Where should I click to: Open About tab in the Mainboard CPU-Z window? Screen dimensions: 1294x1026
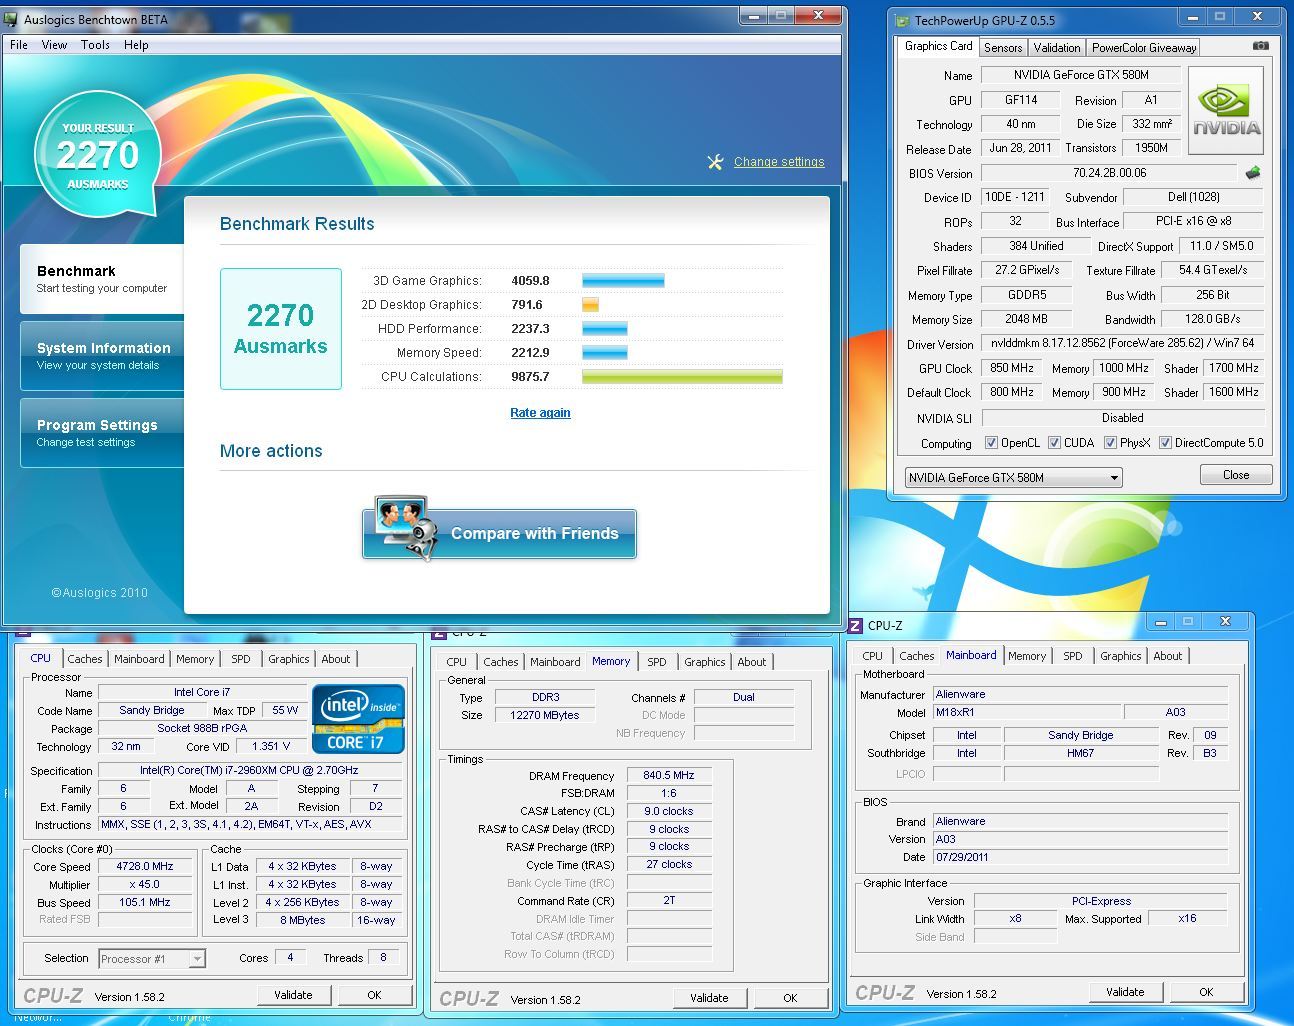pos(1168,656)
